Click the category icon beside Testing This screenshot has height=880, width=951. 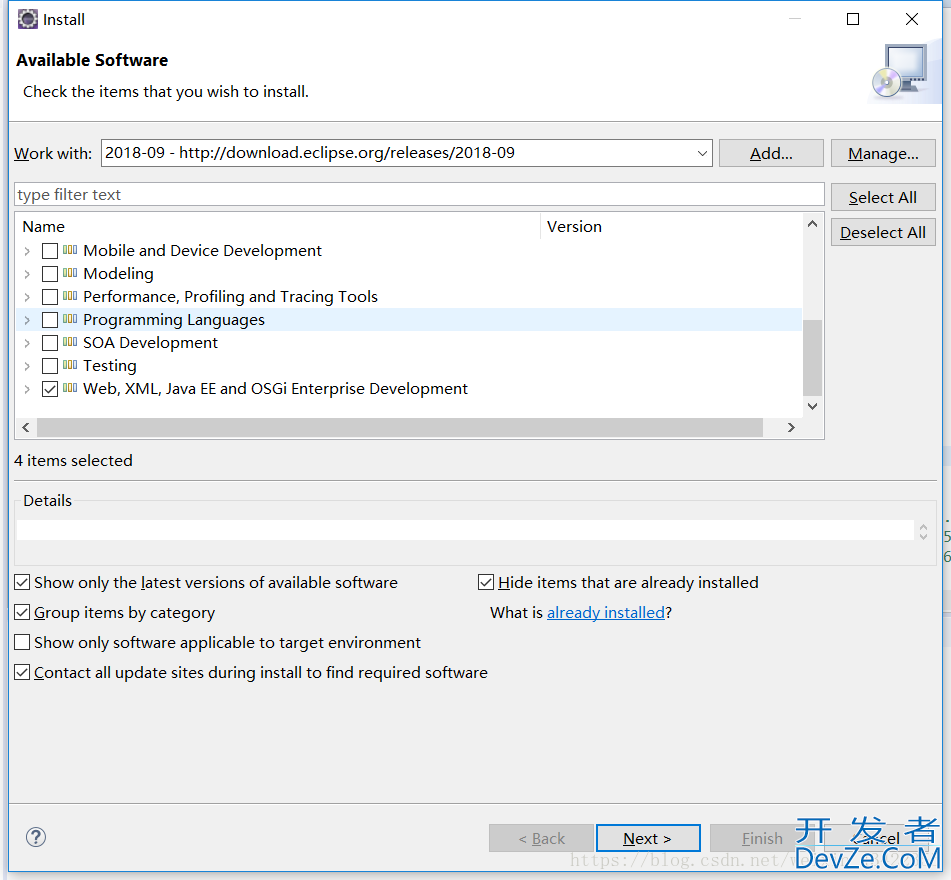(x=70, y=364)
